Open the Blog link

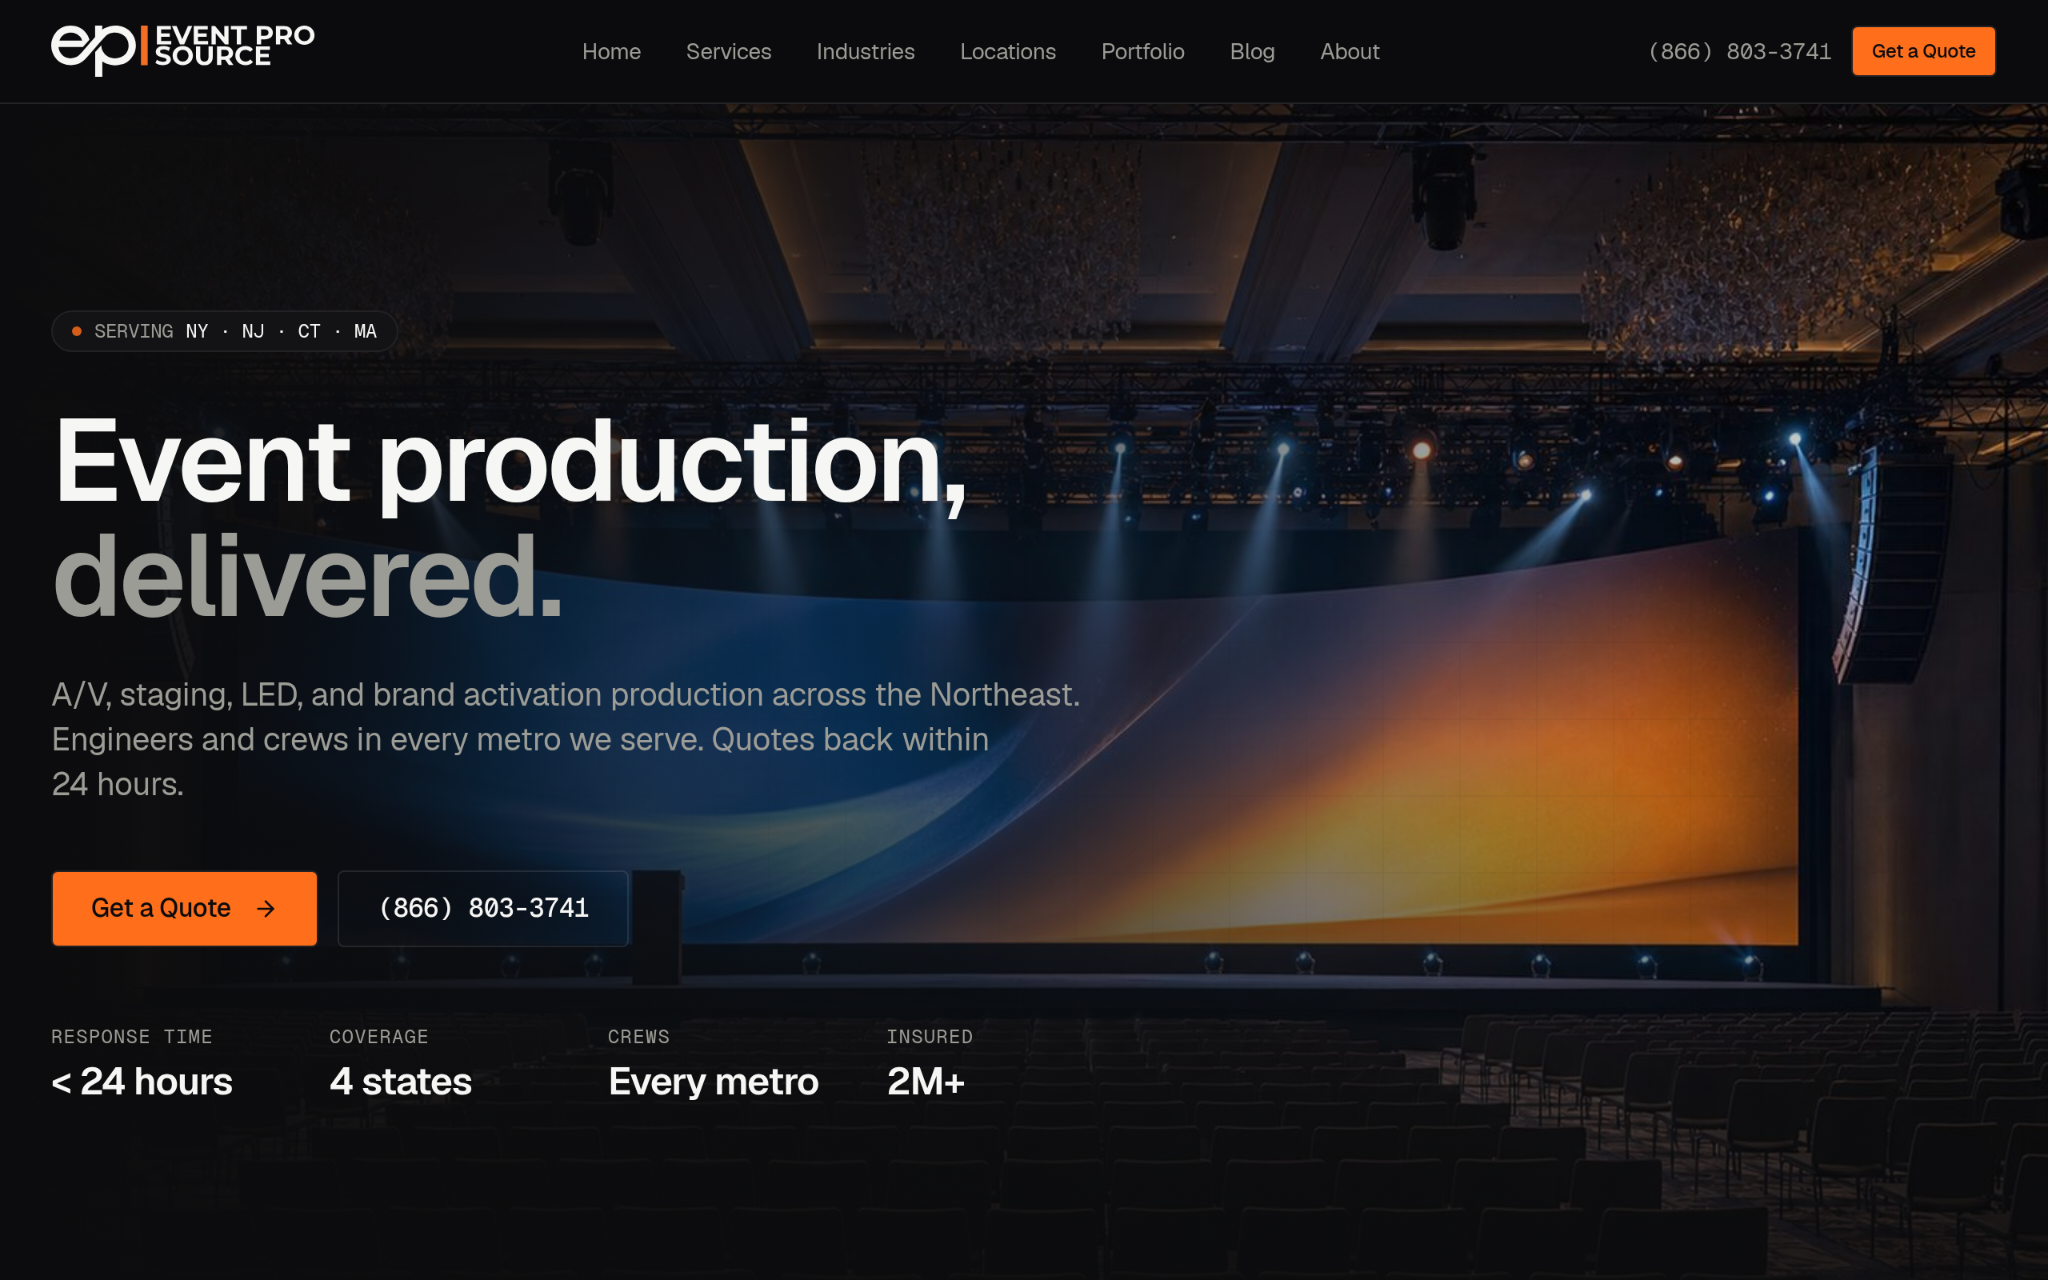[x=1252, y=51]
